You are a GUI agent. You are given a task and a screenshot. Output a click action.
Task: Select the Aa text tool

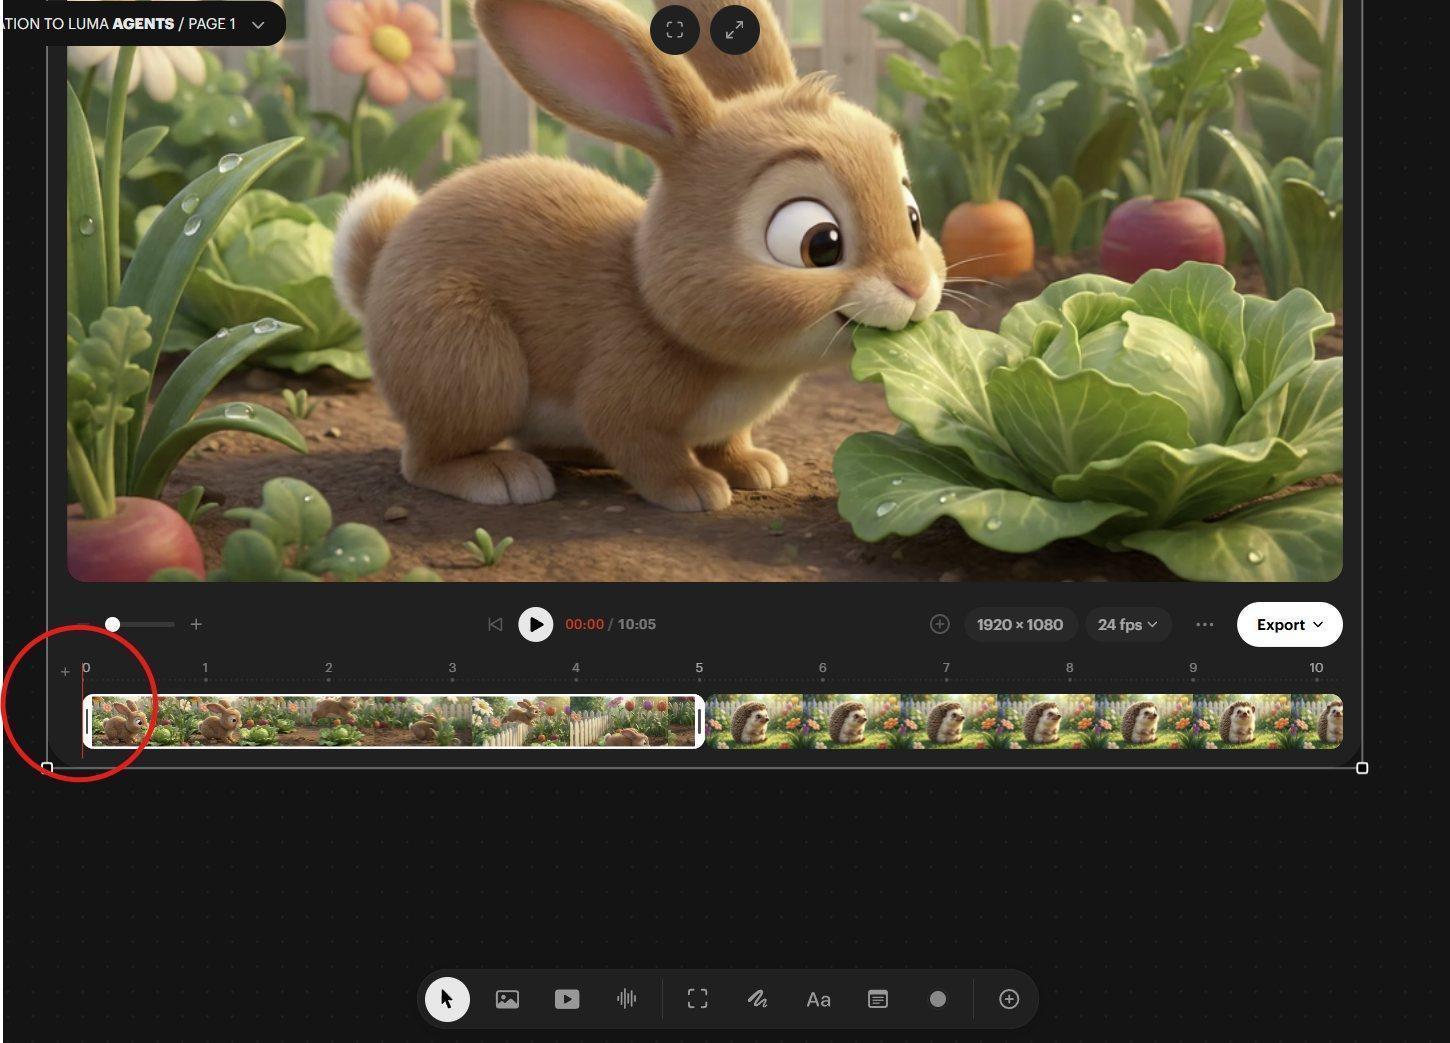pos(818,999)
